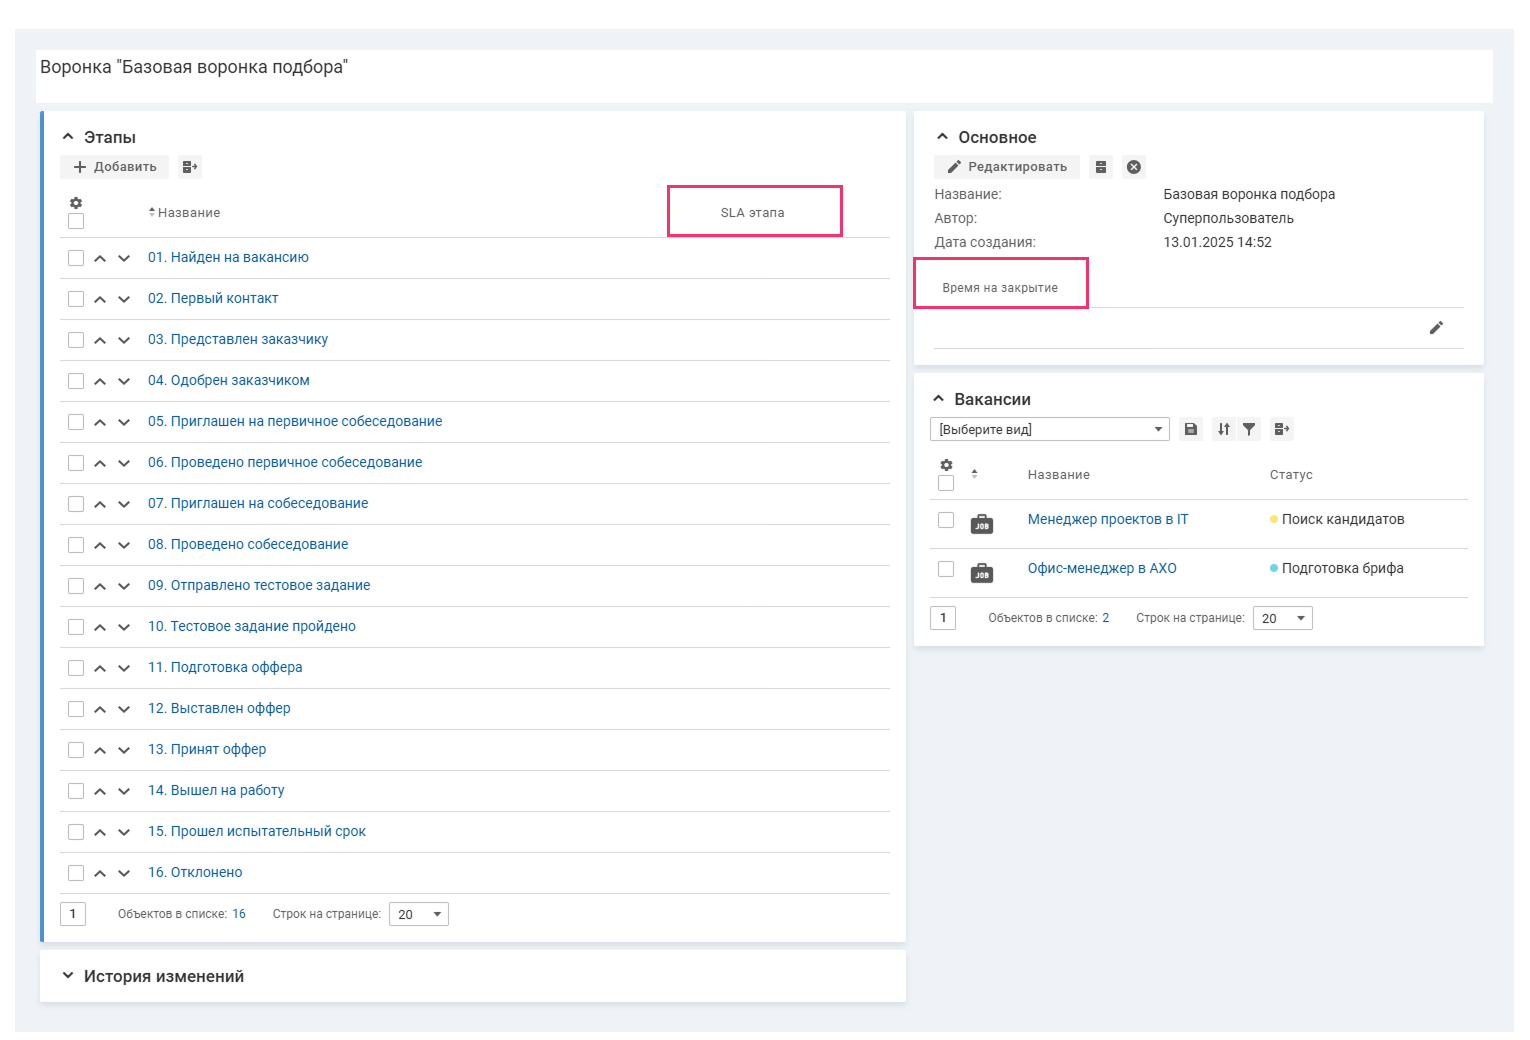Move stage 10 down with the arrow
The image size is (1530, 1040).
(x=124, y=627)
